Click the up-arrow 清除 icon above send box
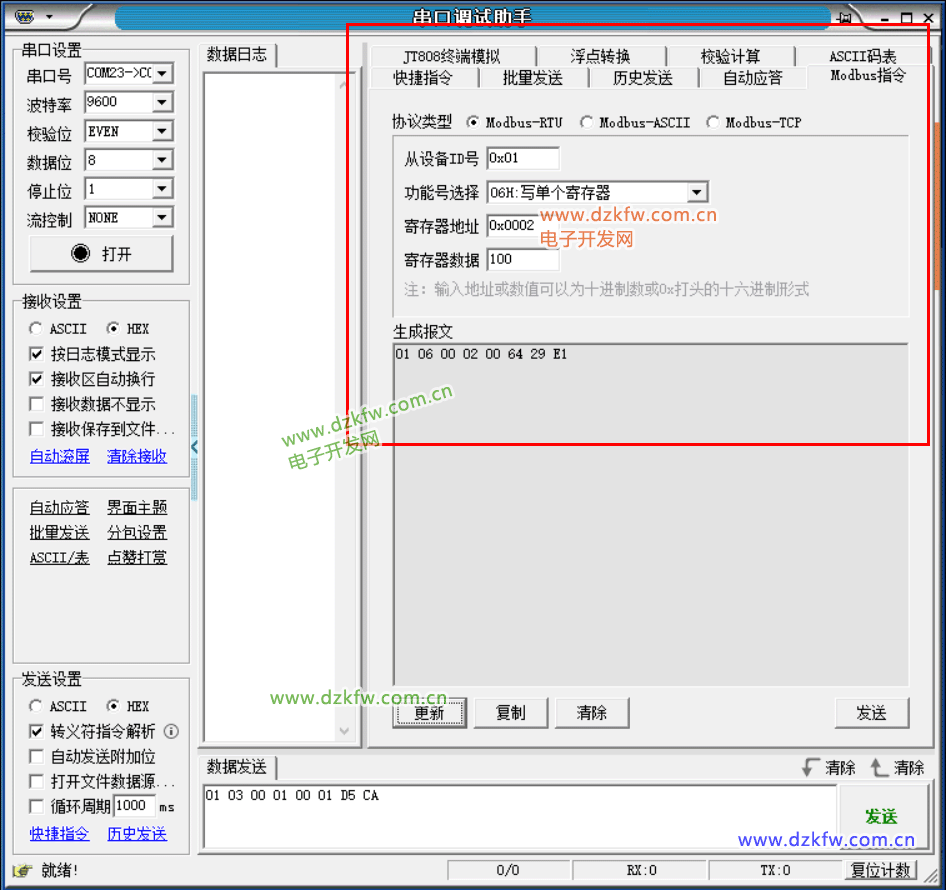Image resolution: width=946 pixels, height=890 pixels. click(879, 768)
